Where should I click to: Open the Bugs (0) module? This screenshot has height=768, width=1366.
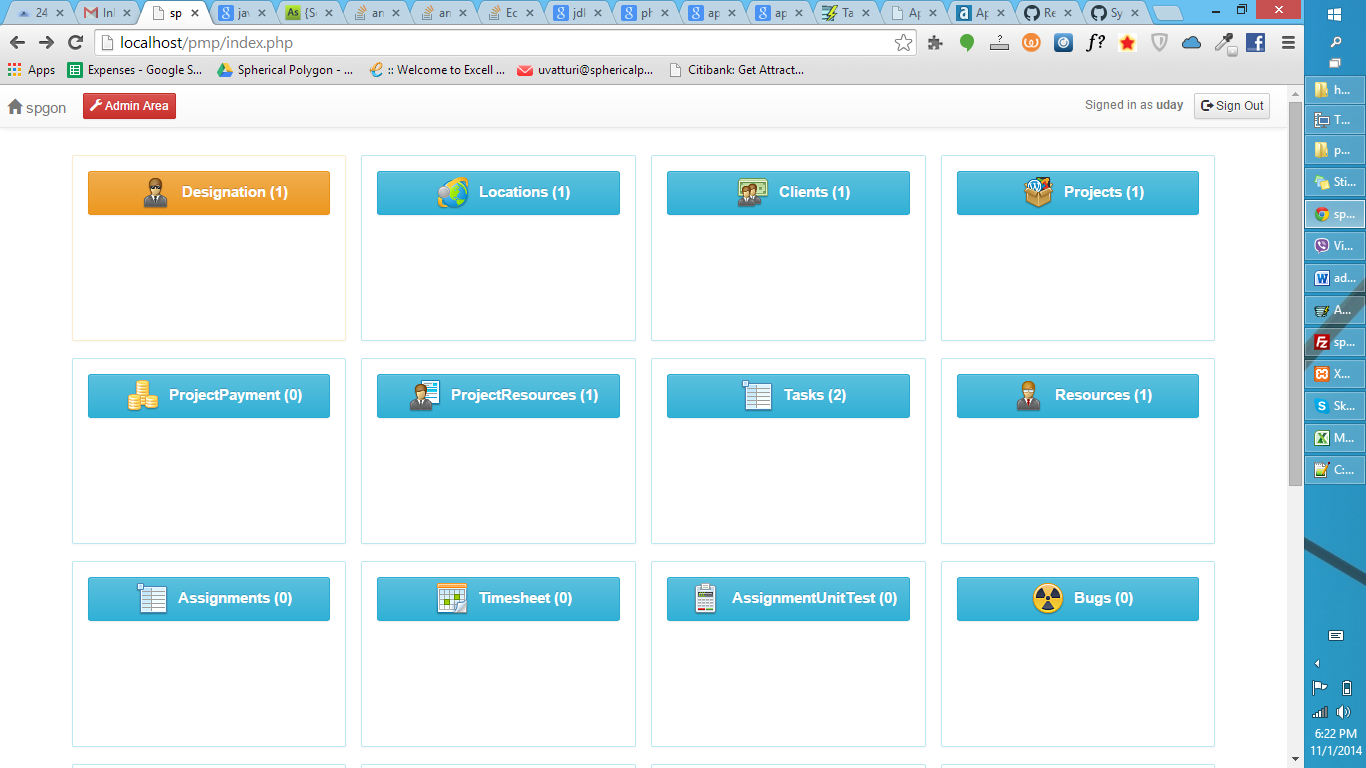[1078, 599]
